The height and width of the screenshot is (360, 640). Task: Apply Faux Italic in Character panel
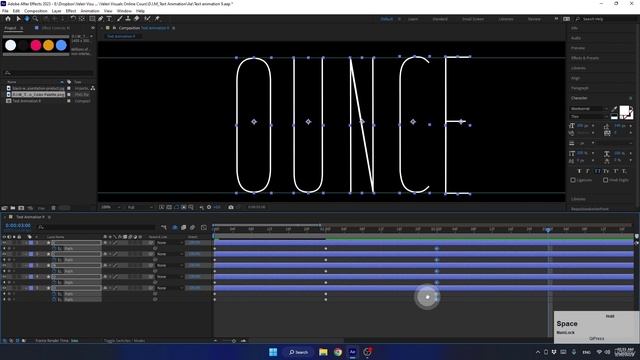(x=588, y=171)
